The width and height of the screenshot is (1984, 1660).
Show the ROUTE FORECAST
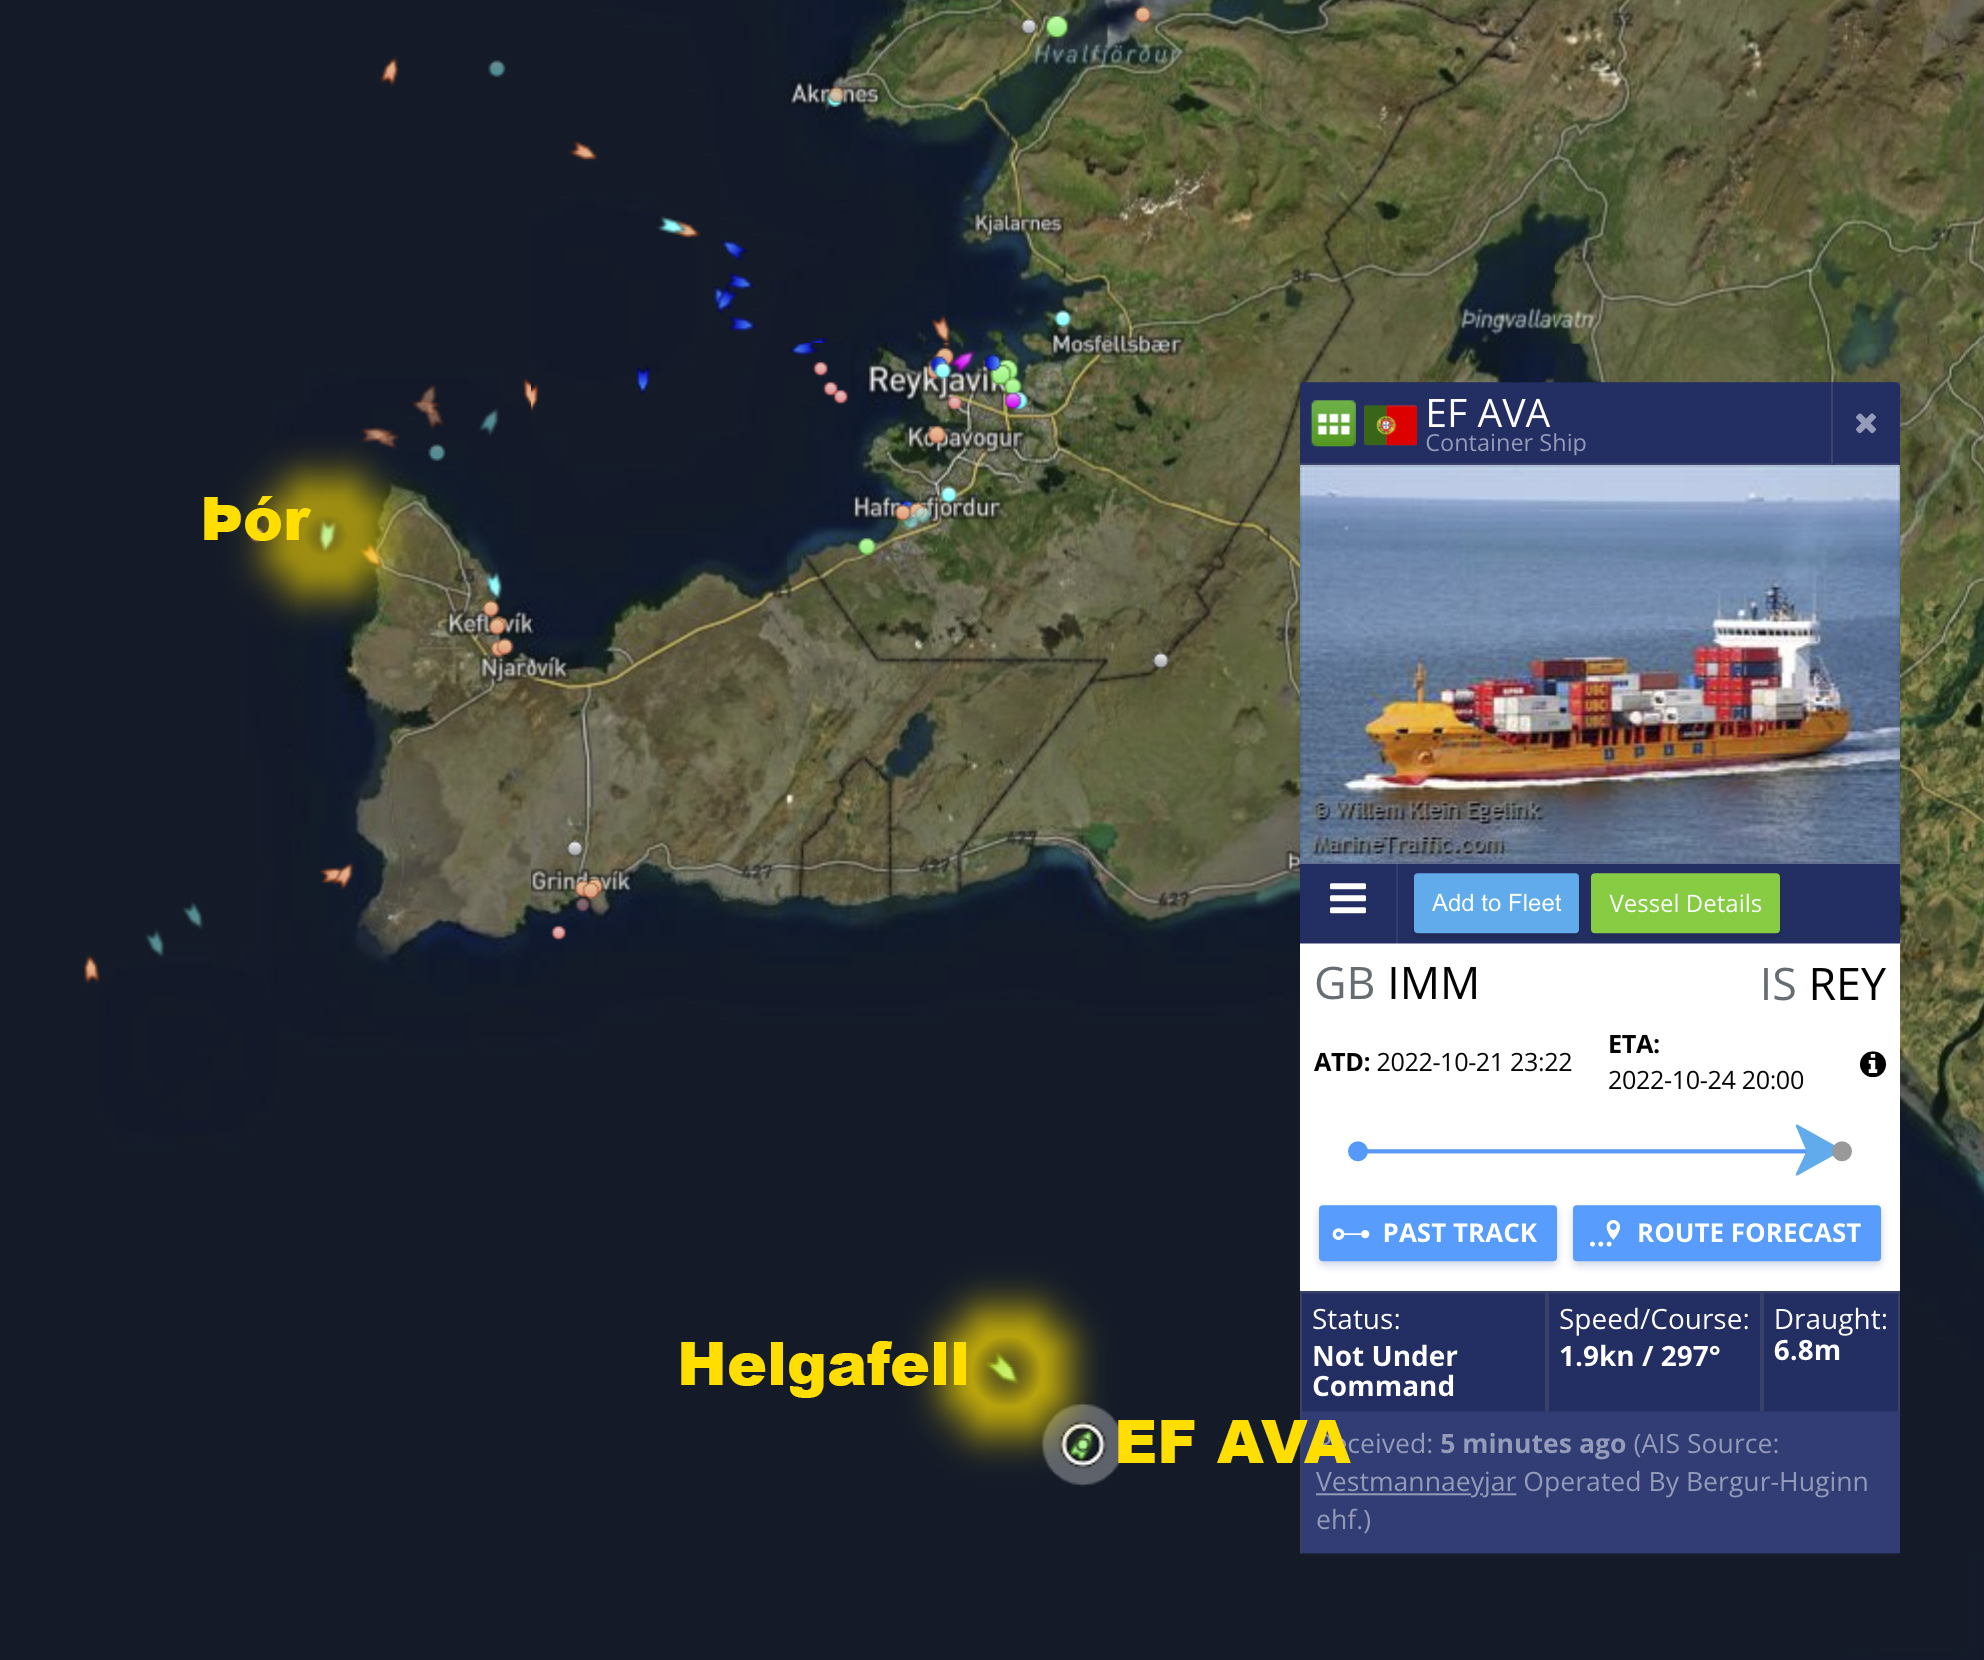pos(1726,1233)
